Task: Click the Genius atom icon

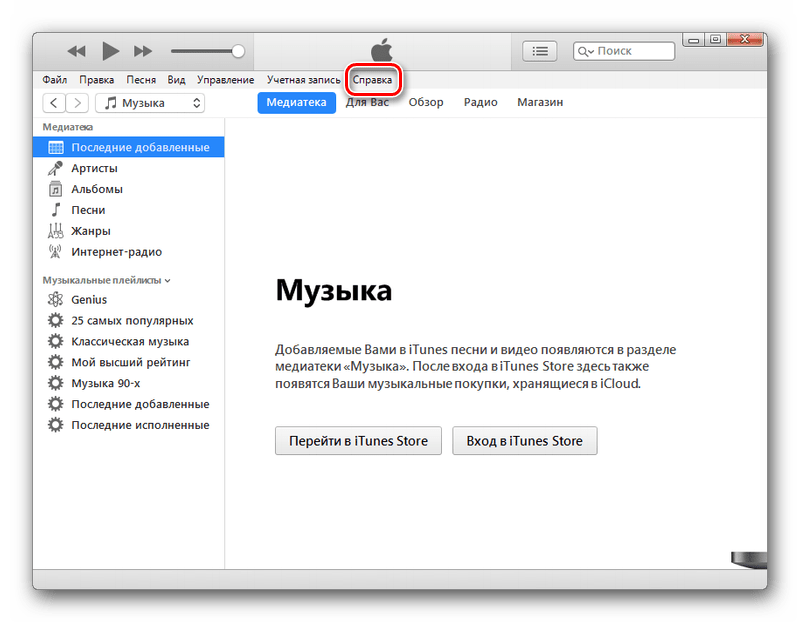Action: pos(55,300)
